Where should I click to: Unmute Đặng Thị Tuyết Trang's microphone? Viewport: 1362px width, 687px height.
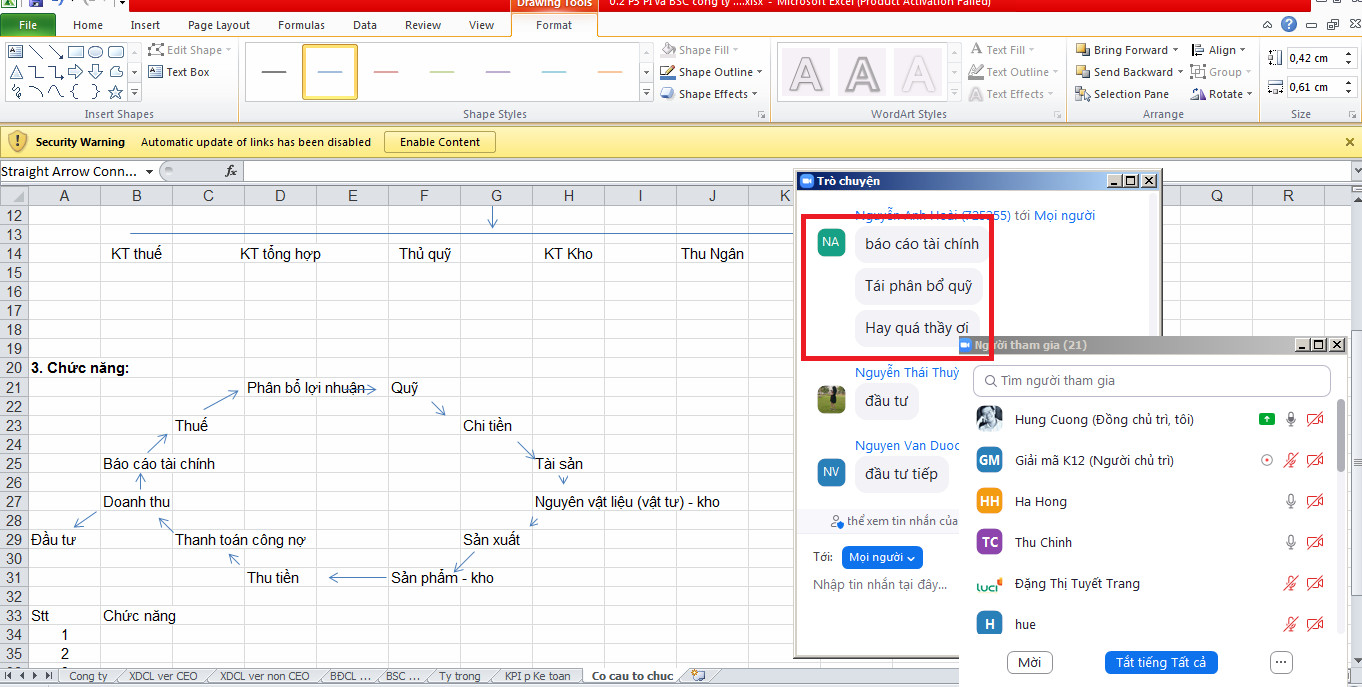pyautogui.click(x=1291, y=584)
